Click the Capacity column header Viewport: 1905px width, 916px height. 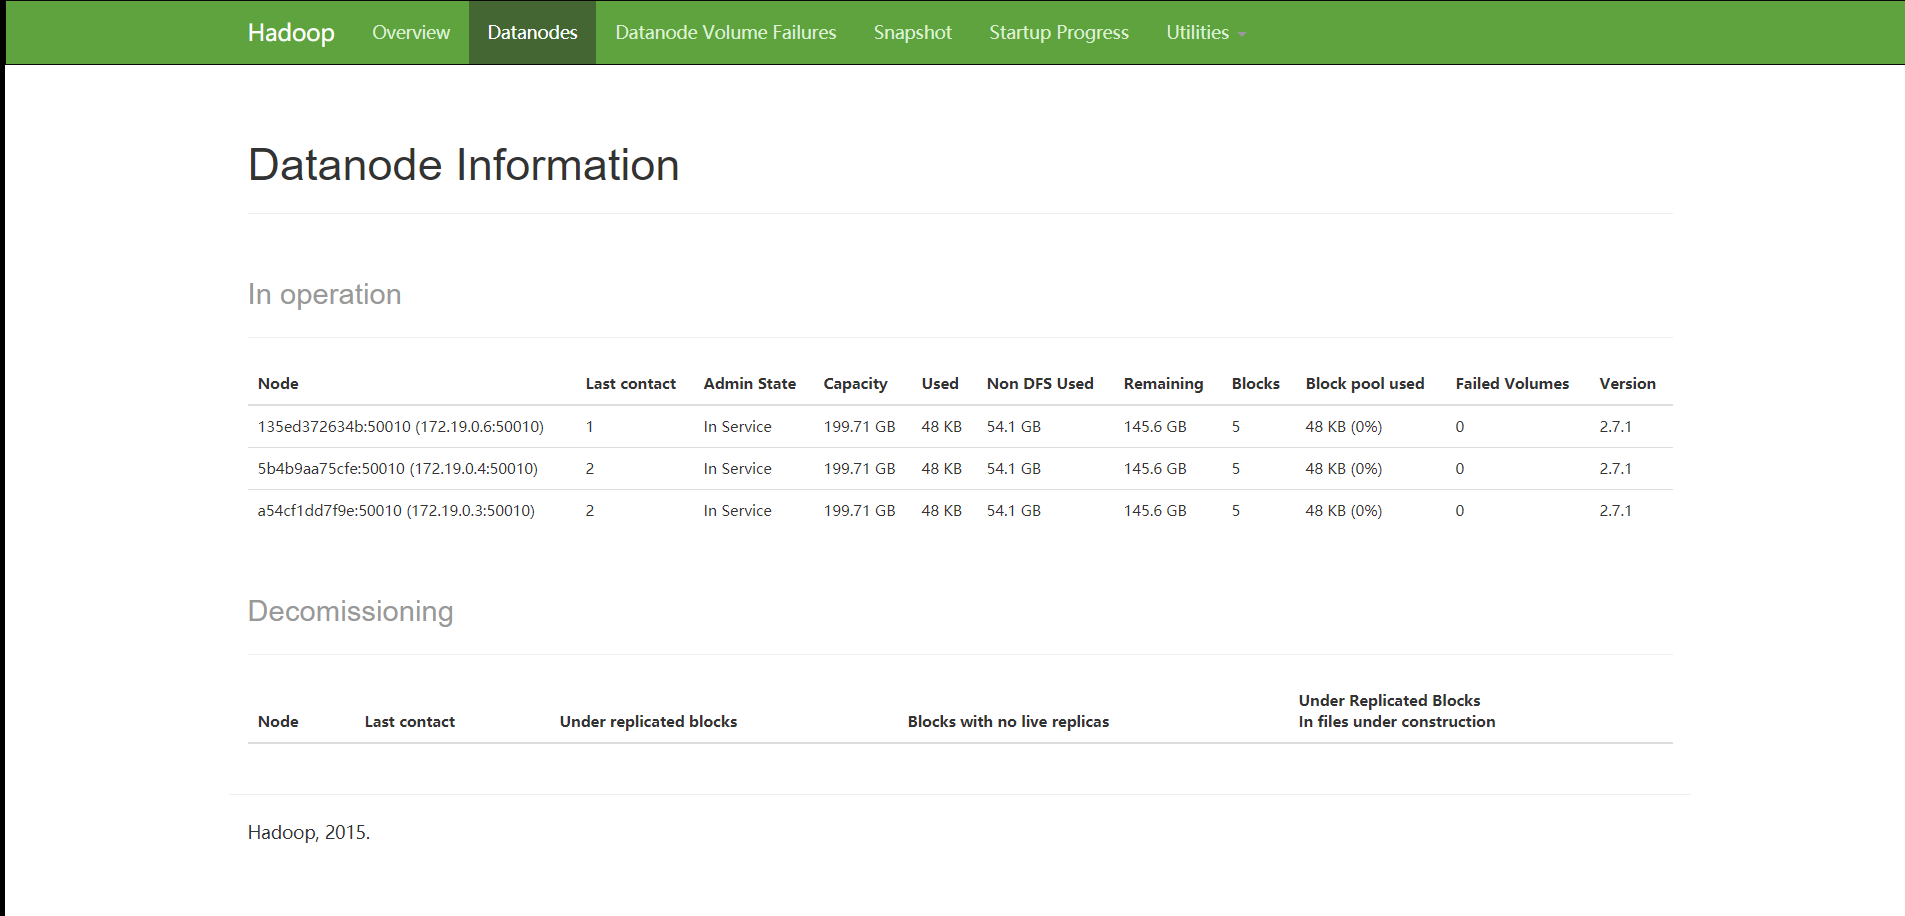855,384
